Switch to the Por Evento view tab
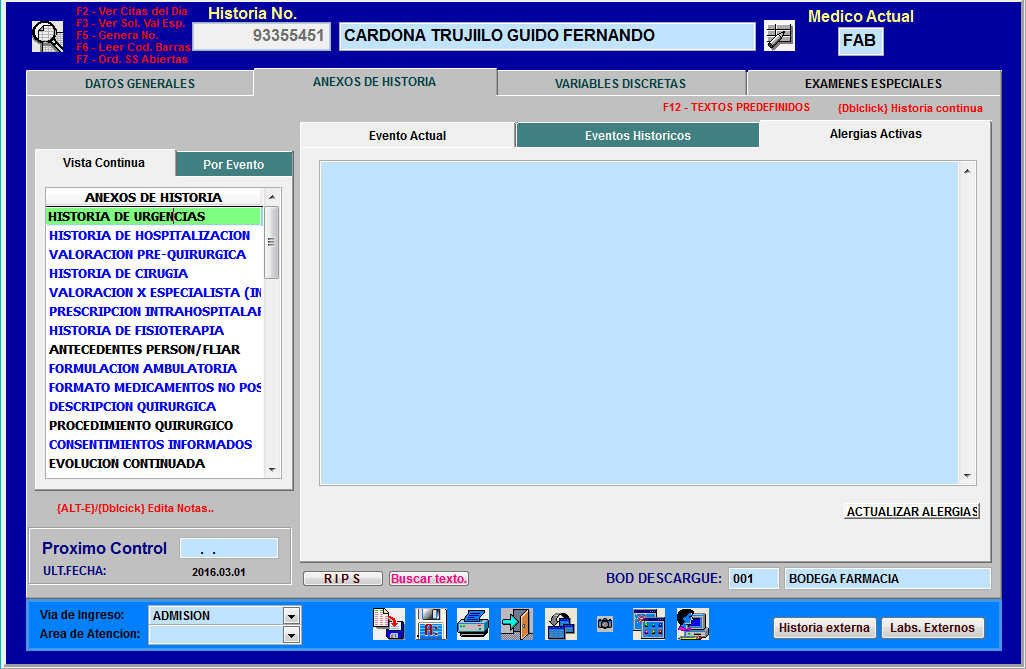The image size is (1026, 669). tap(234, 164)
